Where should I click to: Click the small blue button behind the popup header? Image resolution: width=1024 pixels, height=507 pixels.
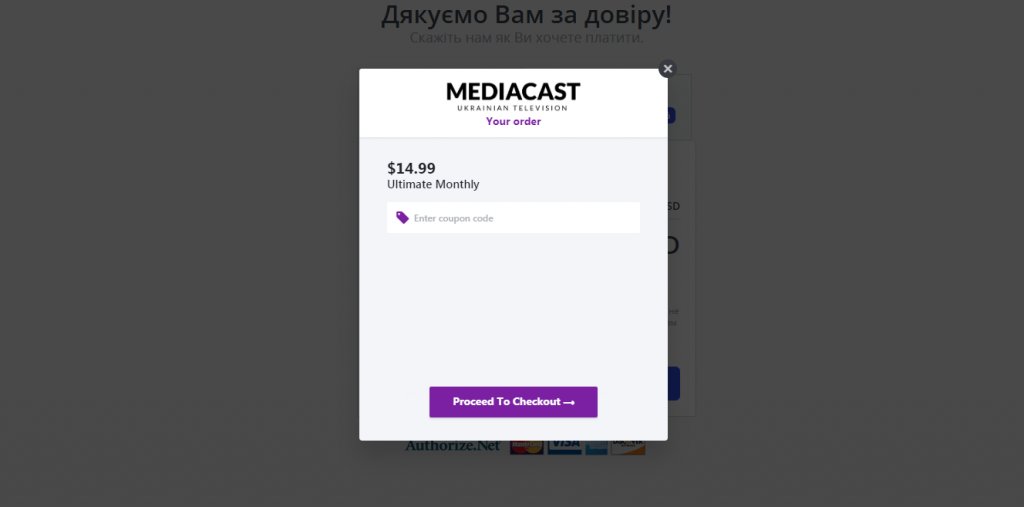coord(671,116)
